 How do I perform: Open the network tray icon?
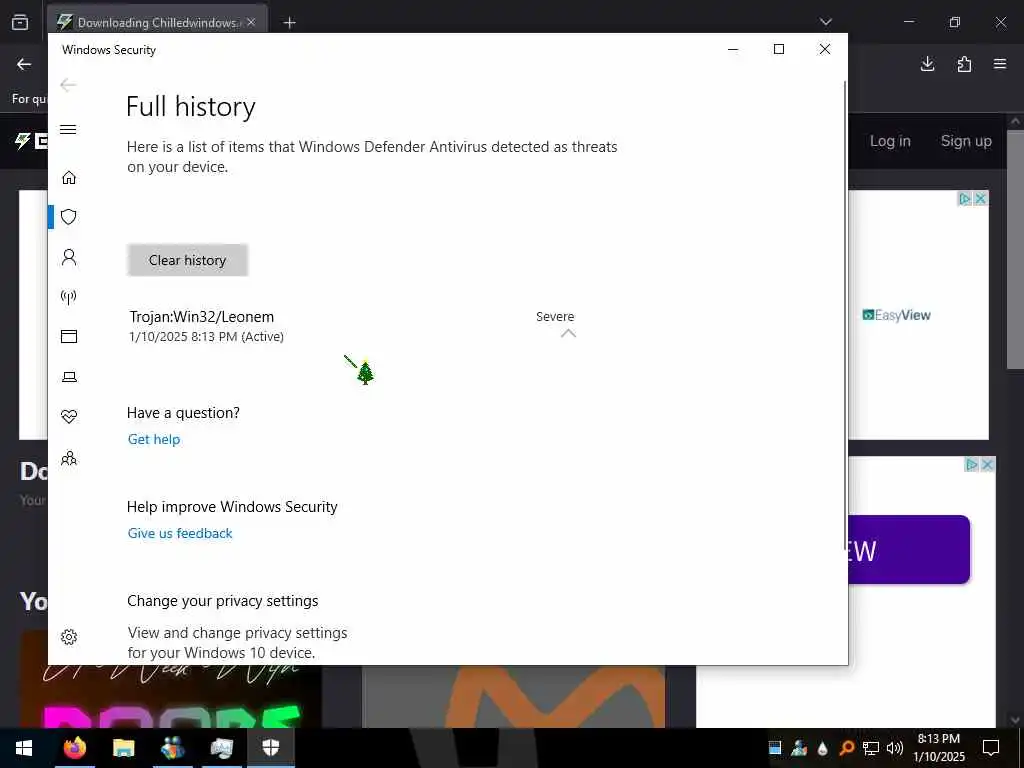pyautogui.click(x=871, y=748)
